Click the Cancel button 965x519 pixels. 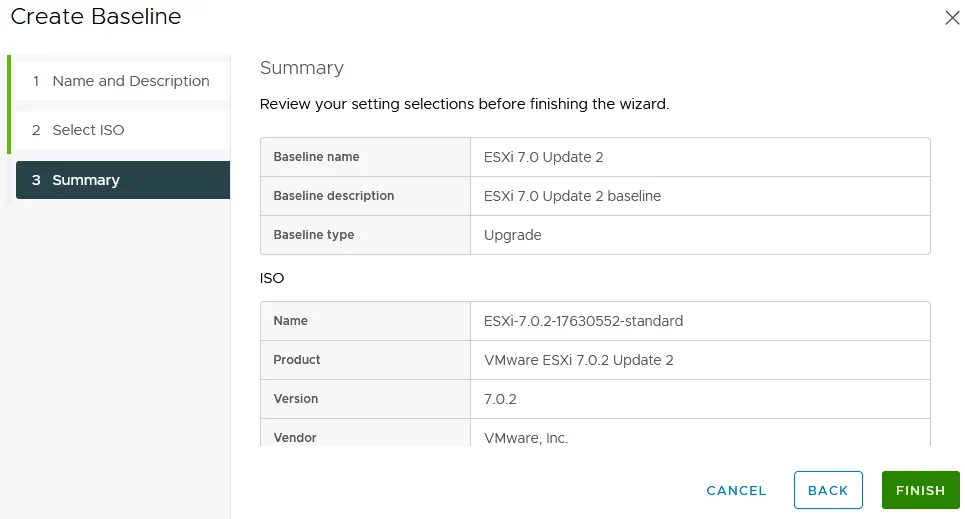(x=736, y=490)
